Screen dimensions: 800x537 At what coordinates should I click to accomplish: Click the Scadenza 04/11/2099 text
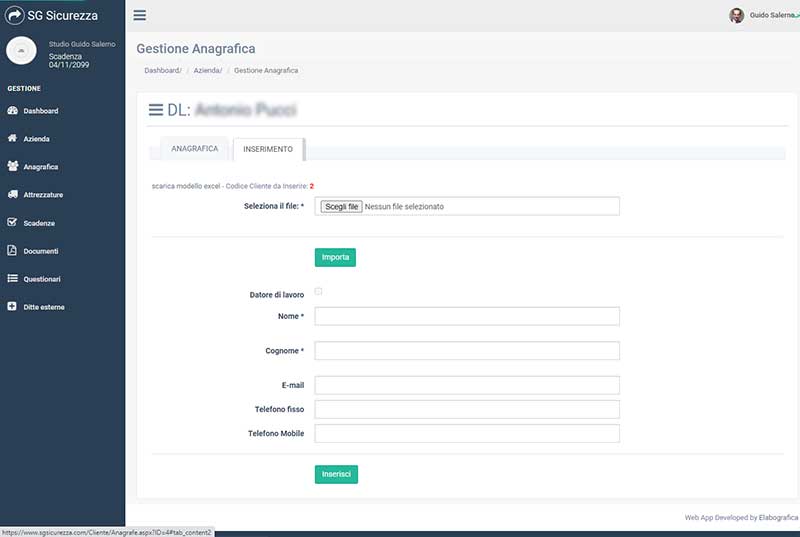tap(69, 61)
